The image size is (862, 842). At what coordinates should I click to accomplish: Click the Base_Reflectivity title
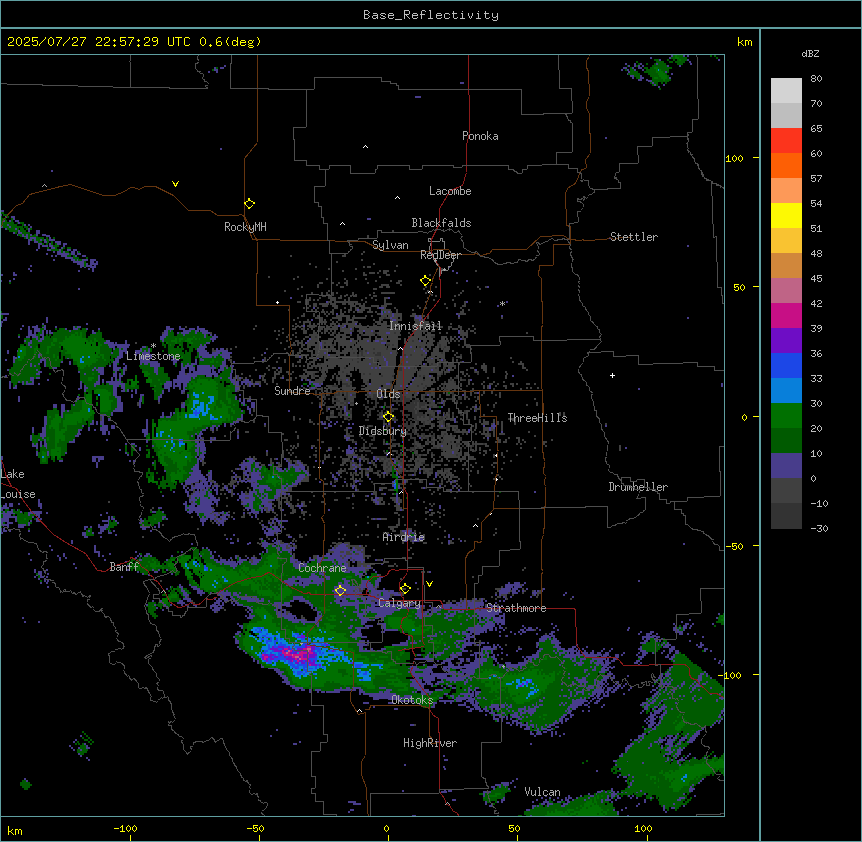tap(431, 15)
